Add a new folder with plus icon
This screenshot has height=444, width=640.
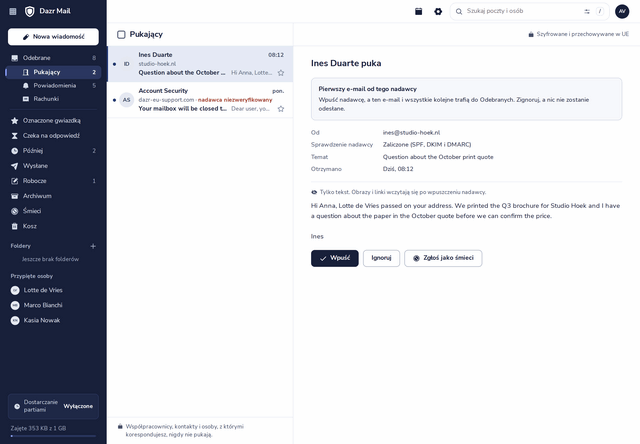click(x=93, y=246)
